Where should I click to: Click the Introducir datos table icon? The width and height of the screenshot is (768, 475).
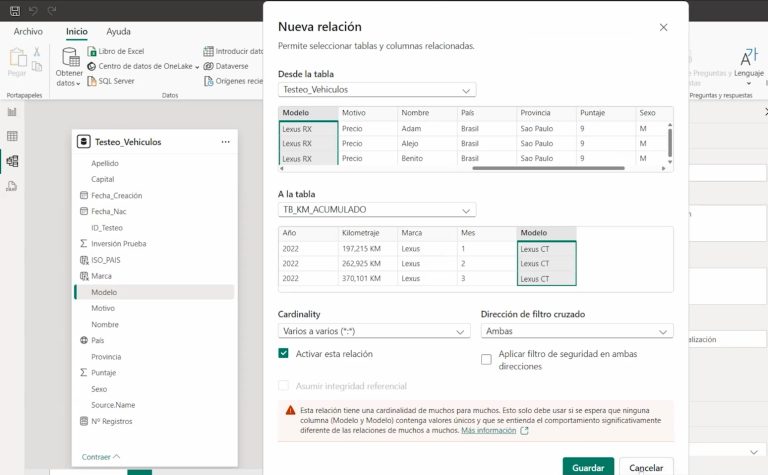(x=208, y=51)
